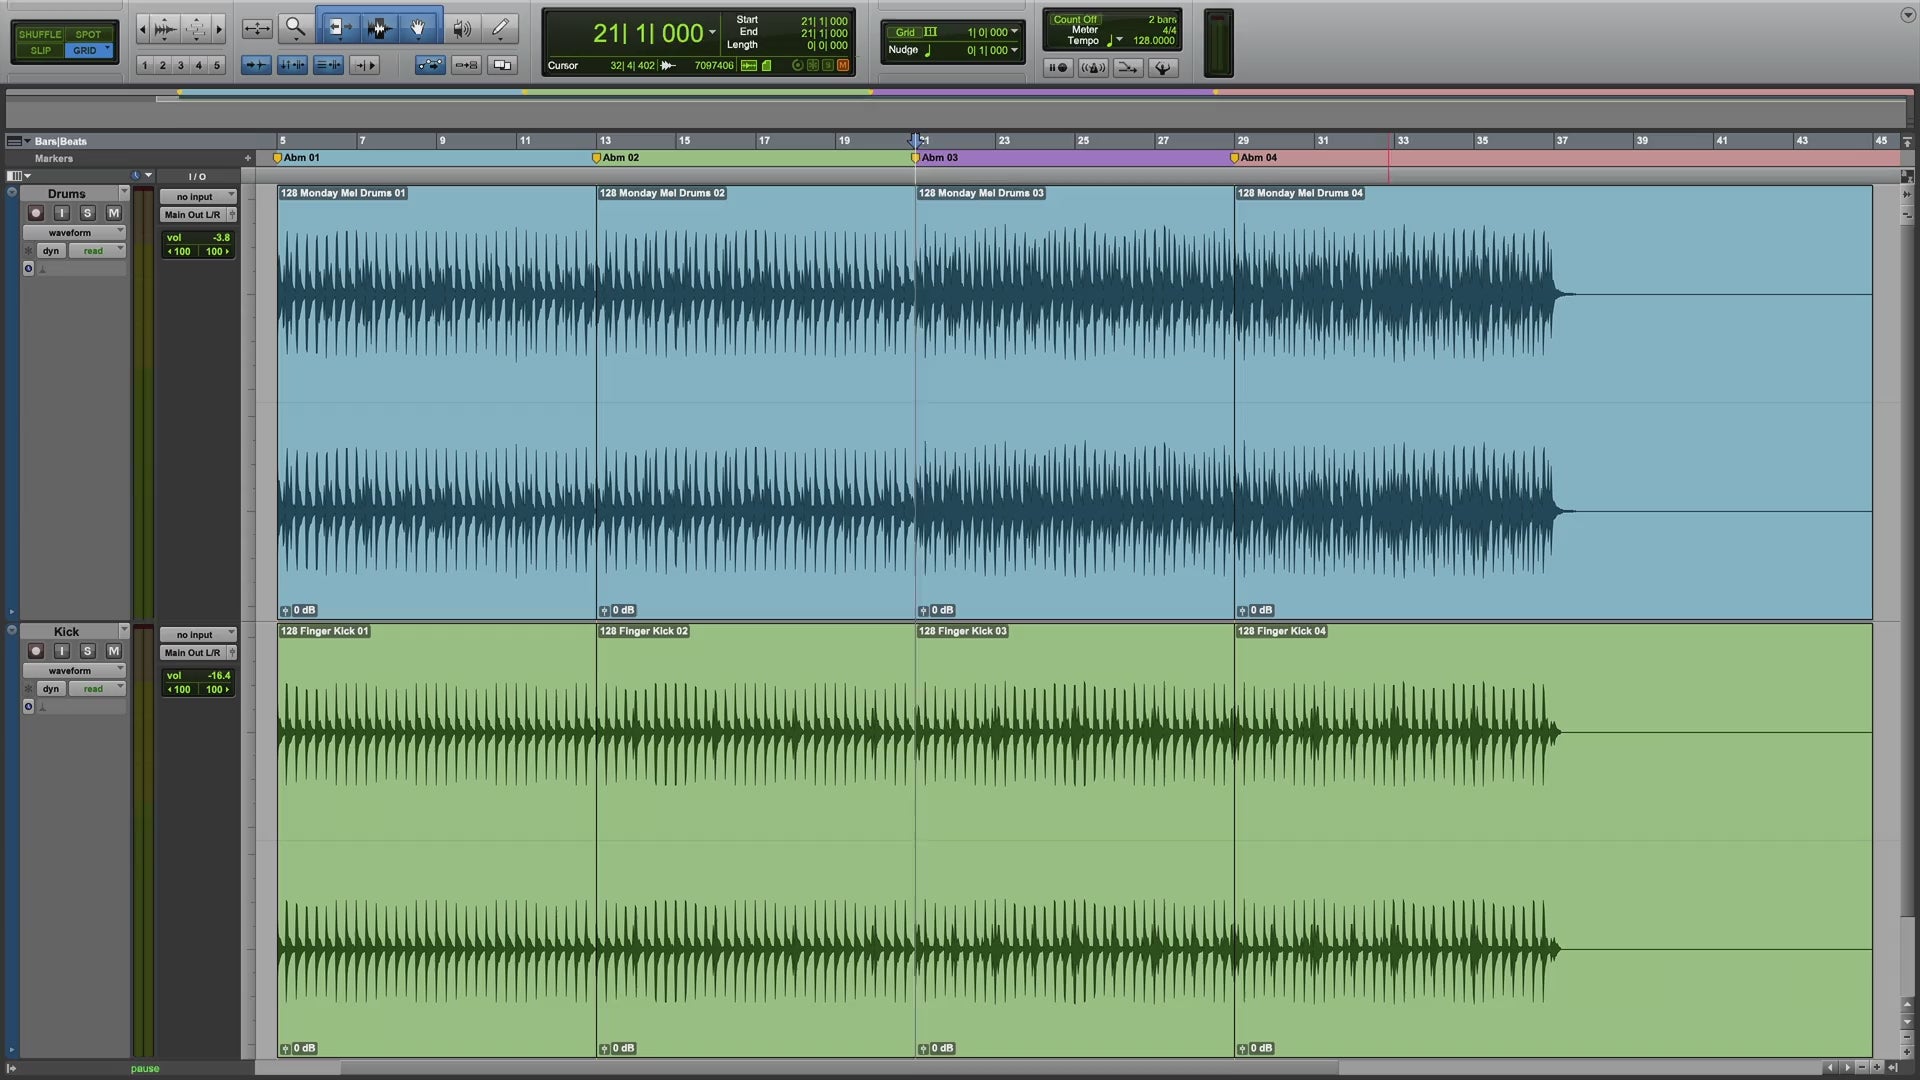Open the toolbar options menu arrow
This screenshot has height=1080, width=1920.
pos(1907,15)
